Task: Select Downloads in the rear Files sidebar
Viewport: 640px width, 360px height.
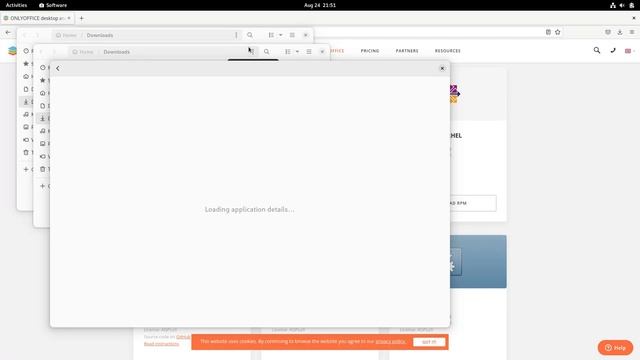Action: pos(26,102)
